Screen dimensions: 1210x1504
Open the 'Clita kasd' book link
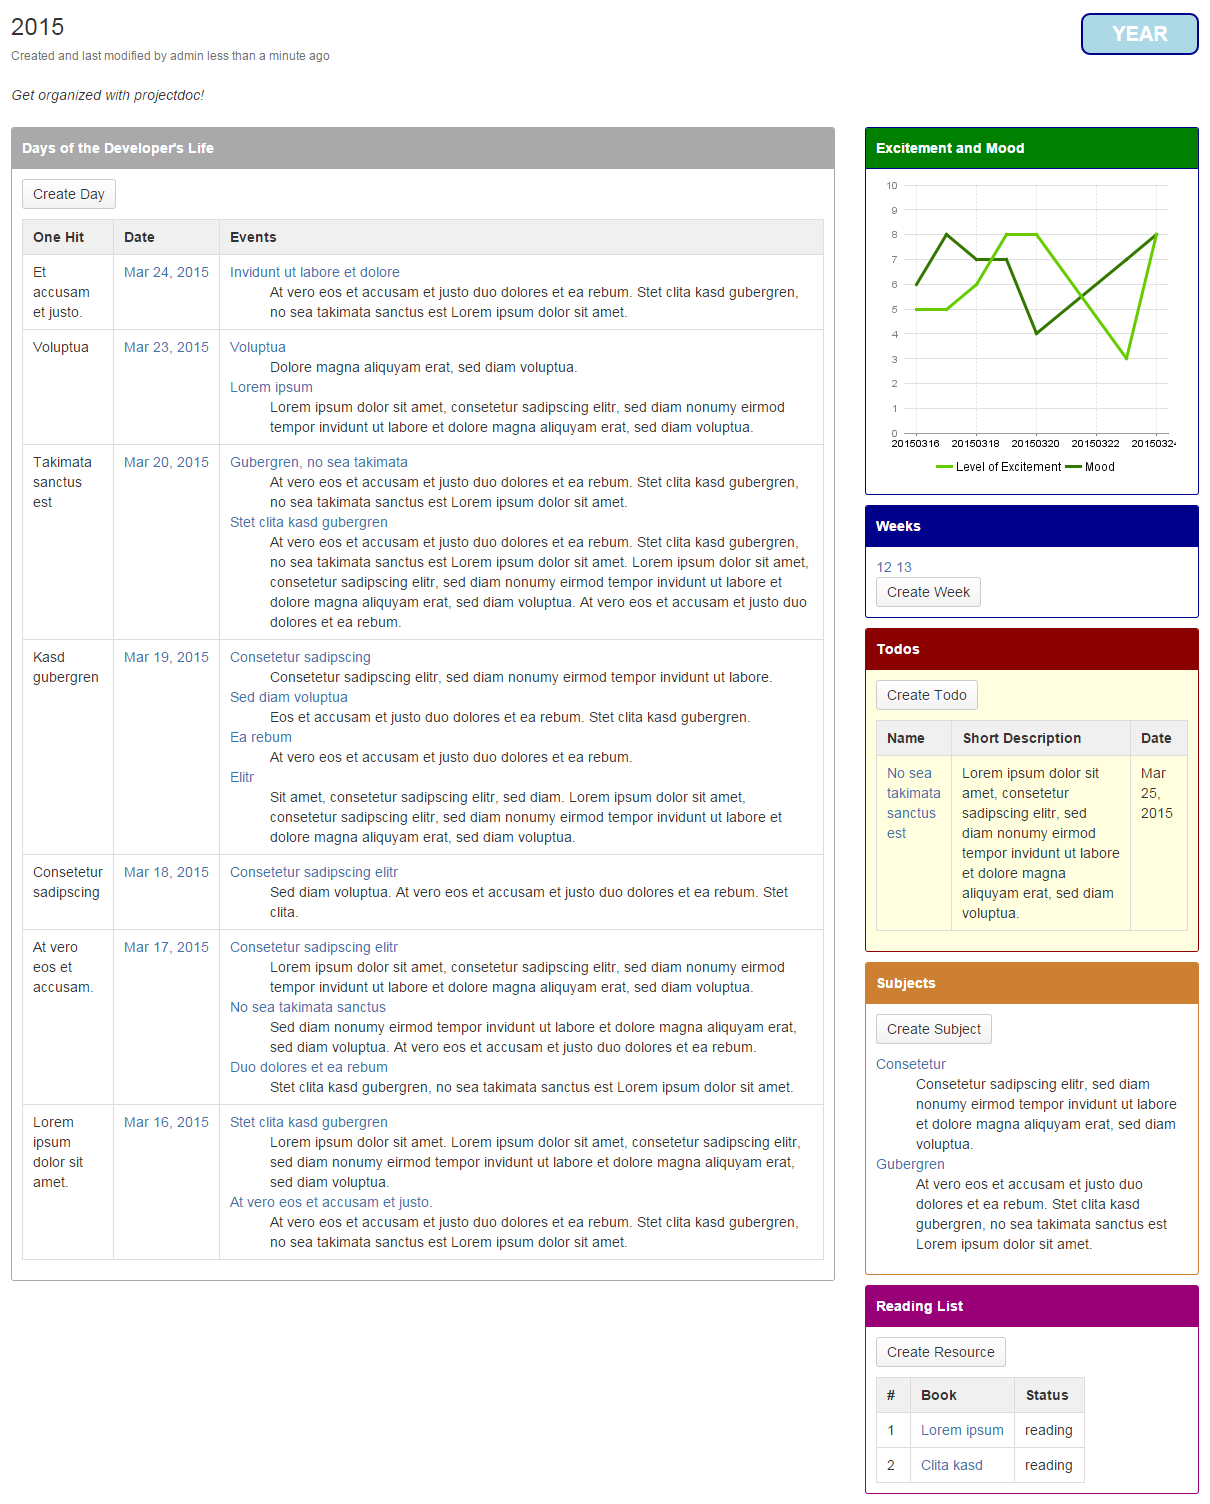click(951, 1465)
